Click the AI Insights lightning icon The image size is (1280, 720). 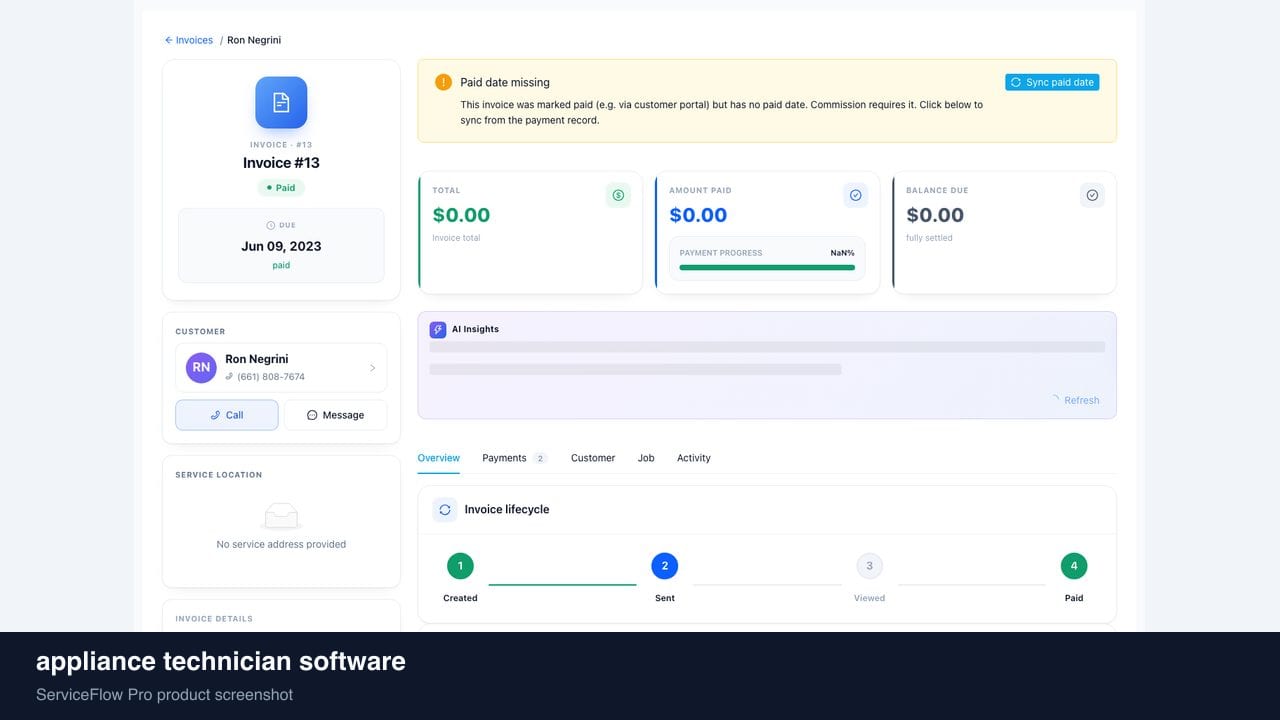tap(438, 329)
